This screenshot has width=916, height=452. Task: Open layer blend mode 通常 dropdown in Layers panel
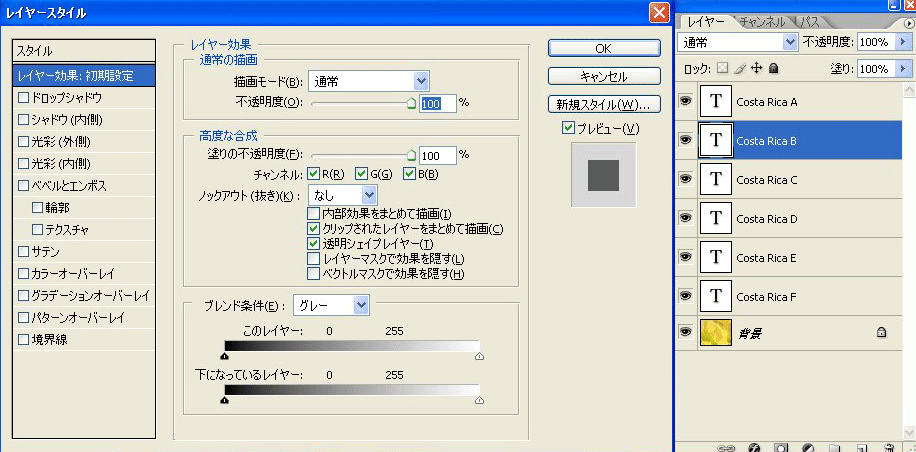pyautogui.click(x=738, y=42)
